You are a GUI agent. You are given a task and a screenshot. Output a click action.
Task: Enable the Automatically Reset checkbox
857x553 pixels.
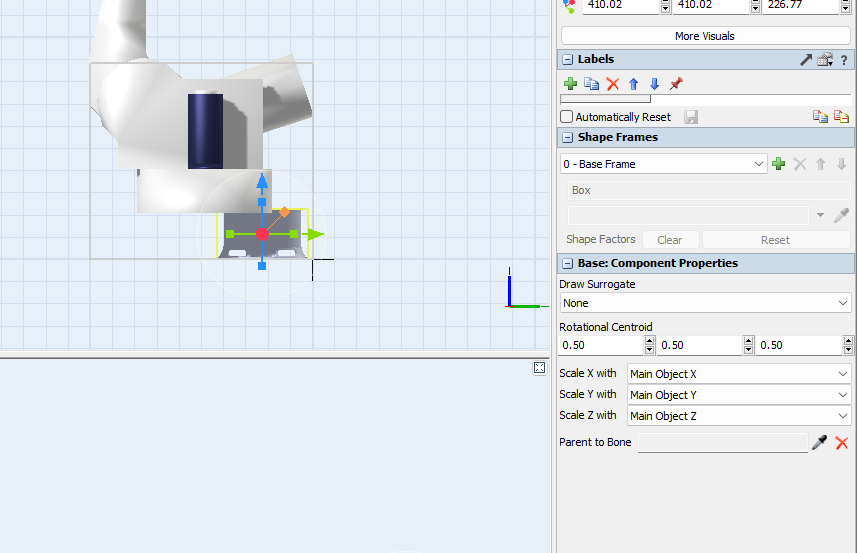click(x=567, y=117)
